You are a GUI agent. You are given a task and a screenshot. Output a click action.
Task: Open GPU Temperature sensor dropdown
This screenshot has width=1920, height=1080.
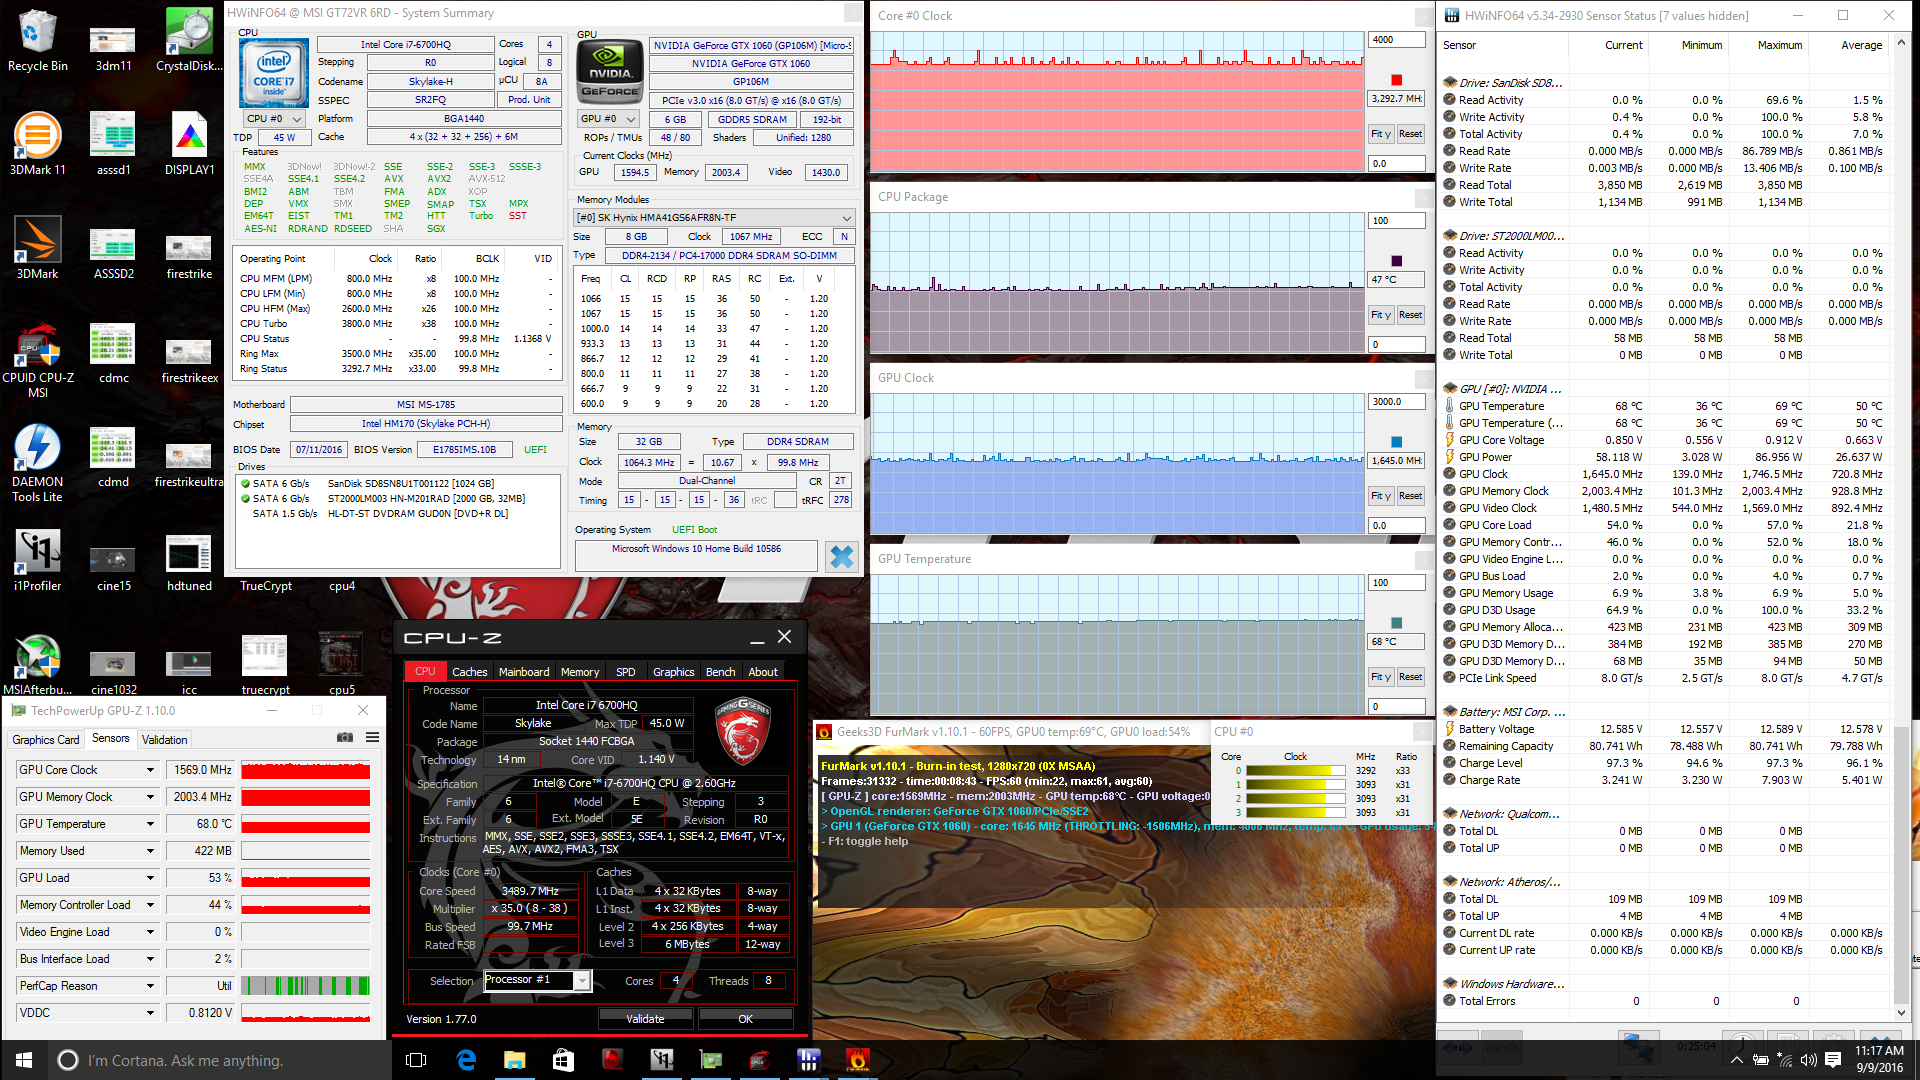(150, 824)
